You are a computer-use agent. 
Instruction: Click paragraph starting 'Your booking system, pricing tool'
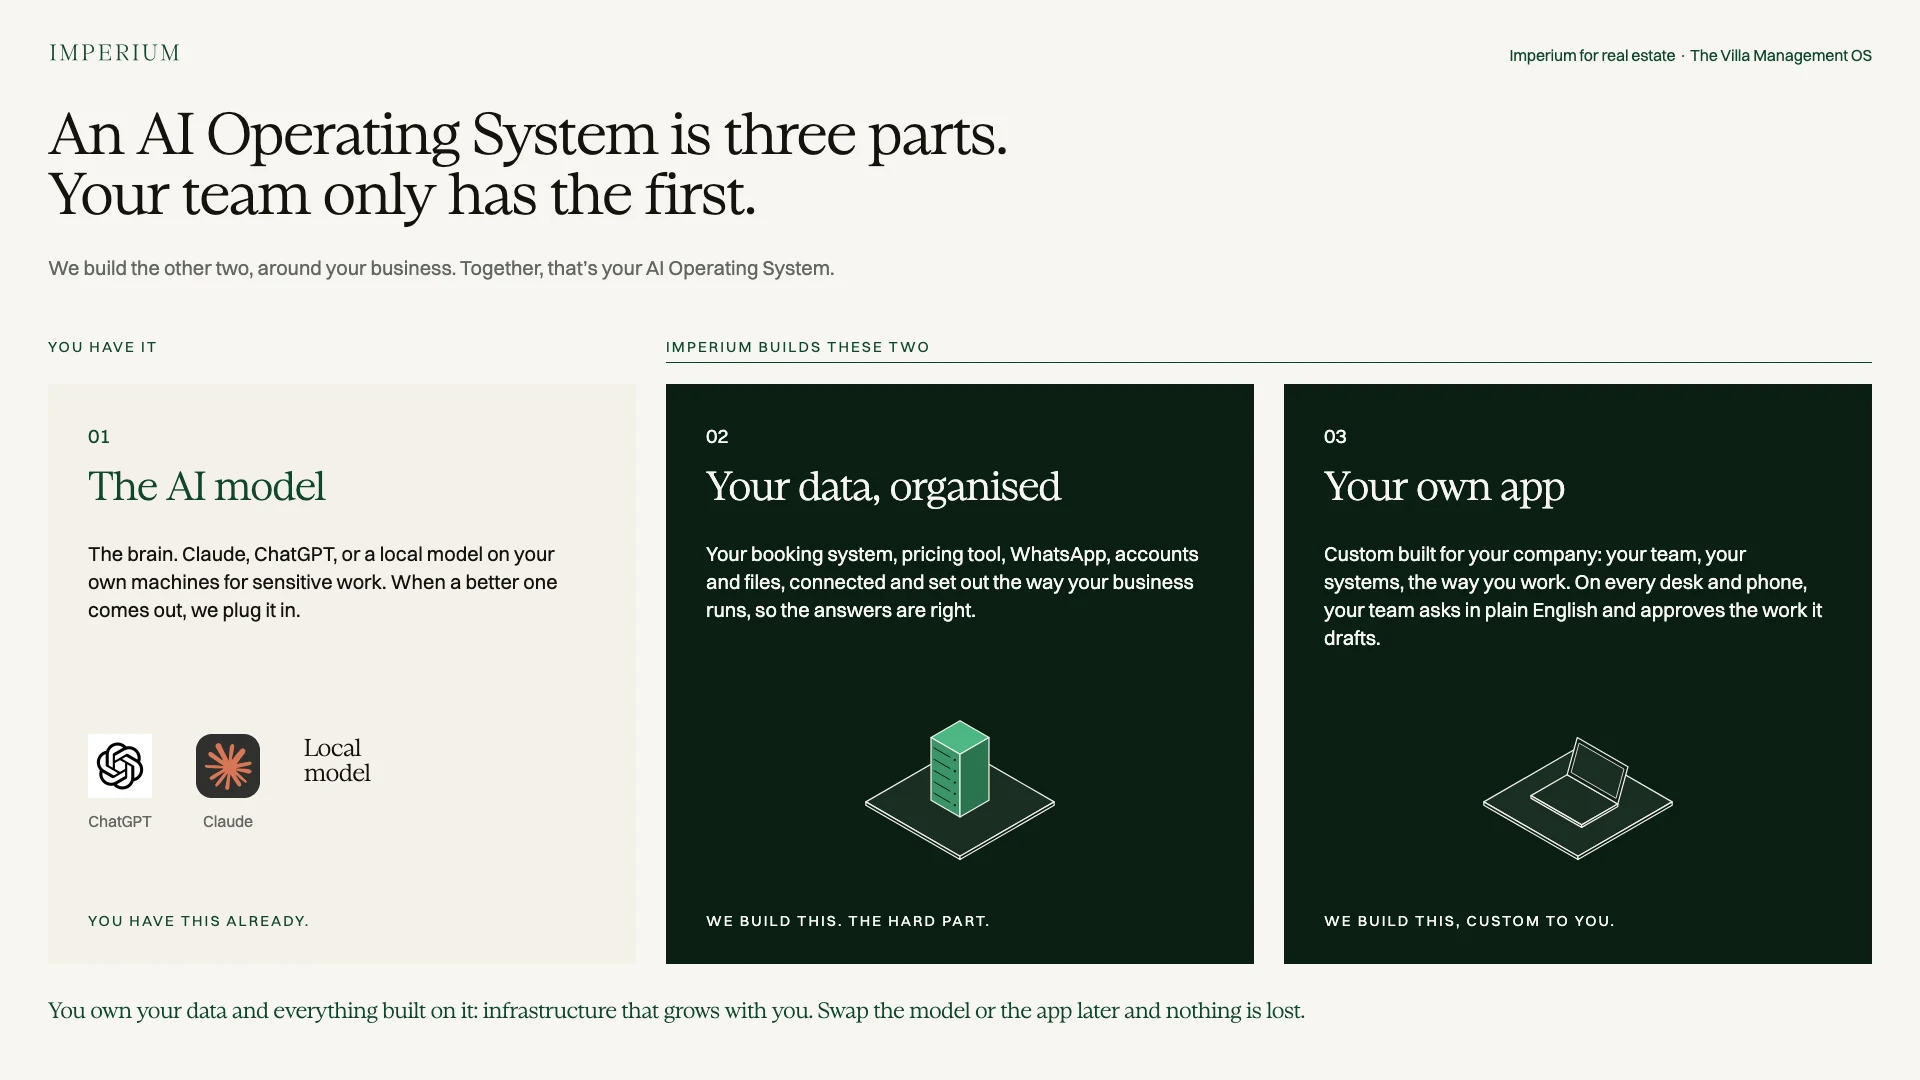[952, 582]
